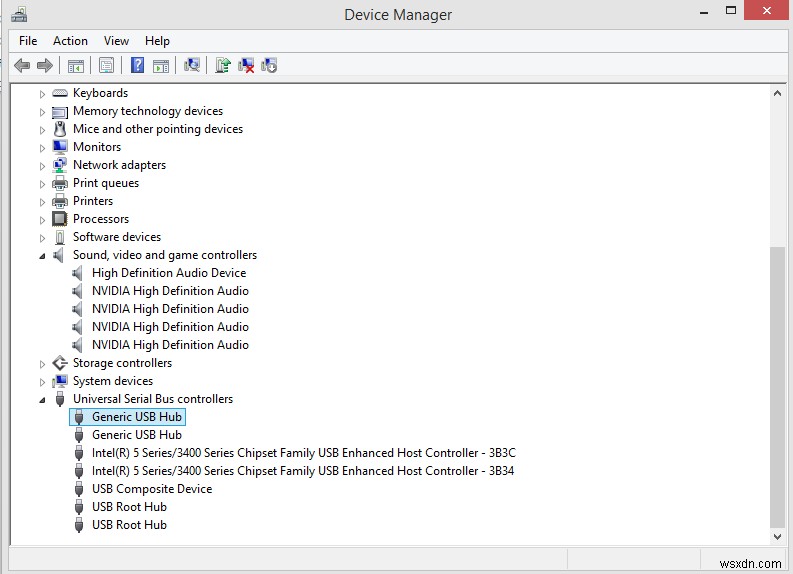Select High Definition Audio Device

(x=169, y=273)
